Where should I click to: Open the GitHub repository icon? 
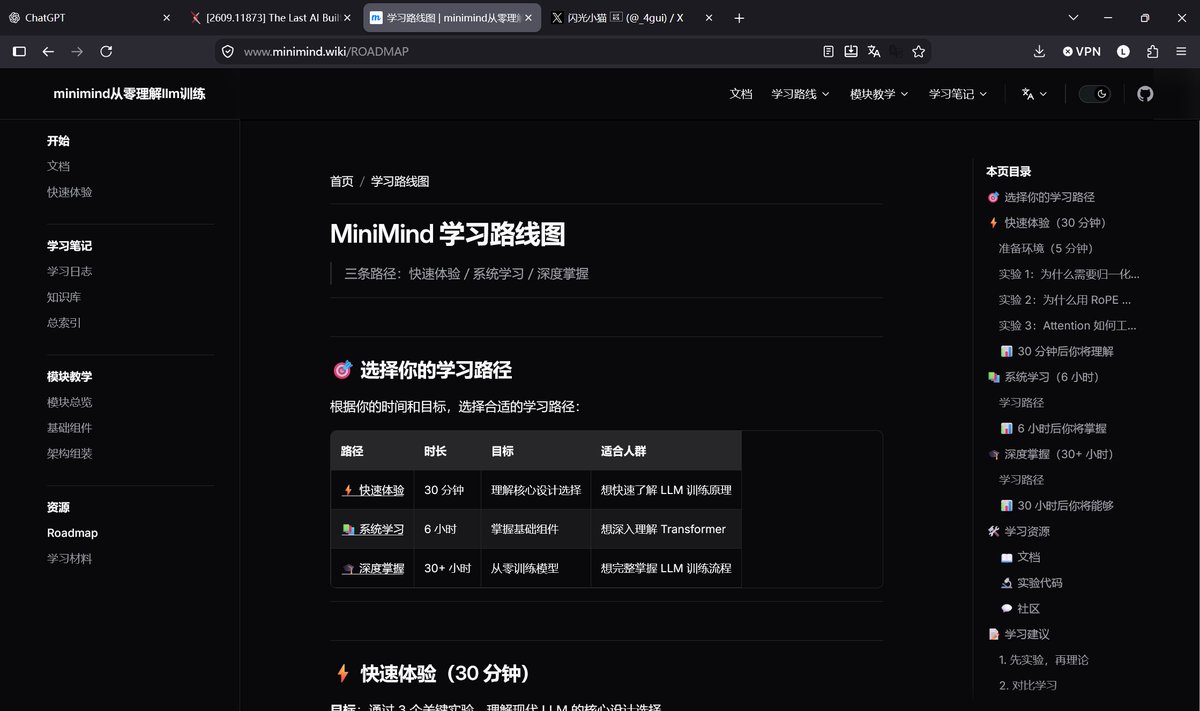click(x=1145, y=94)
